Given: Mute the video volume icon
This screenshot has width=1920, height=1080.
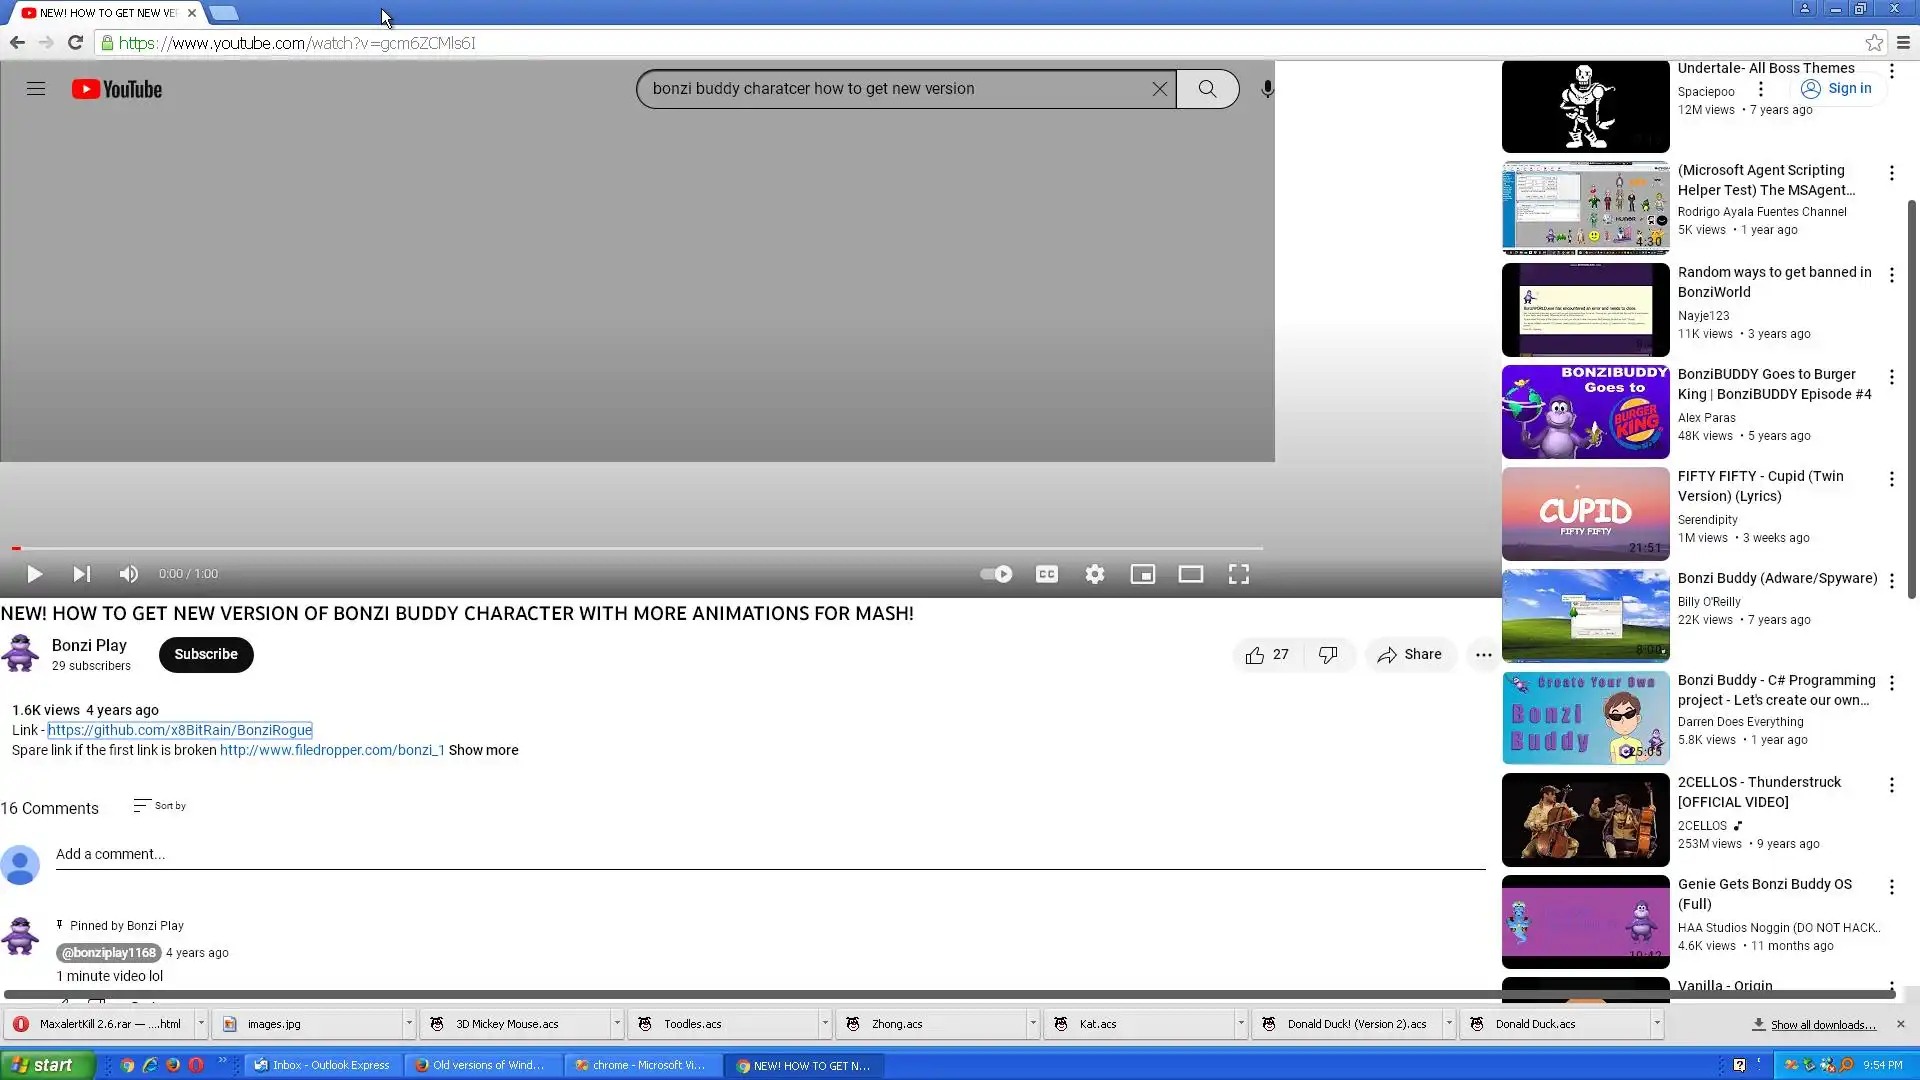Looking at the screenshot, I should click(x=129, y=574).
